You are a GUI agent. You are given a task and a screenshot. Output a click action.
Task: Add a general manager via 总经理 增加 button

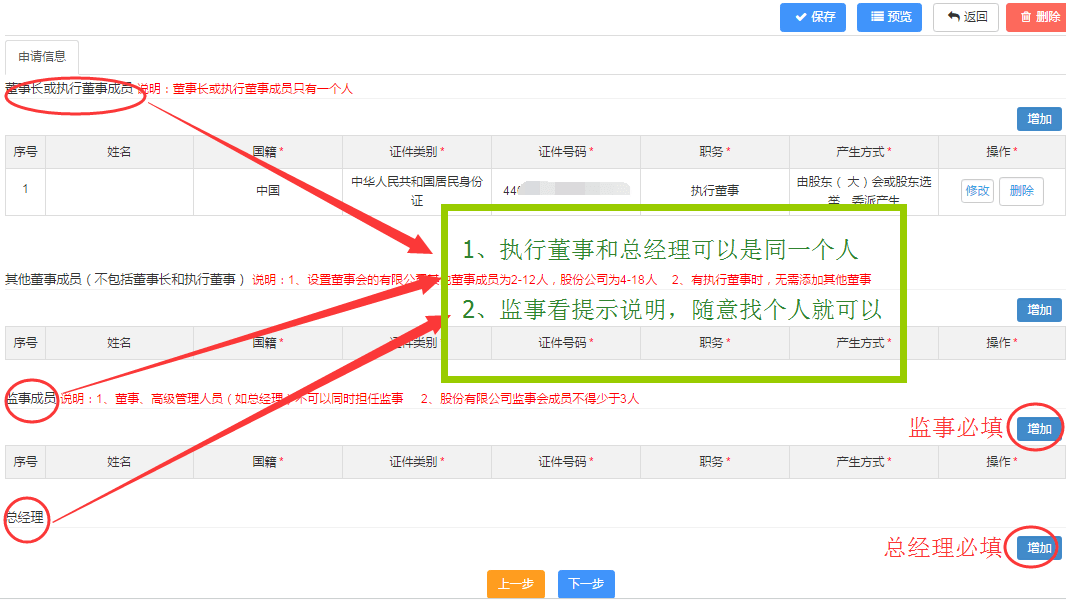click(1039, 548)
